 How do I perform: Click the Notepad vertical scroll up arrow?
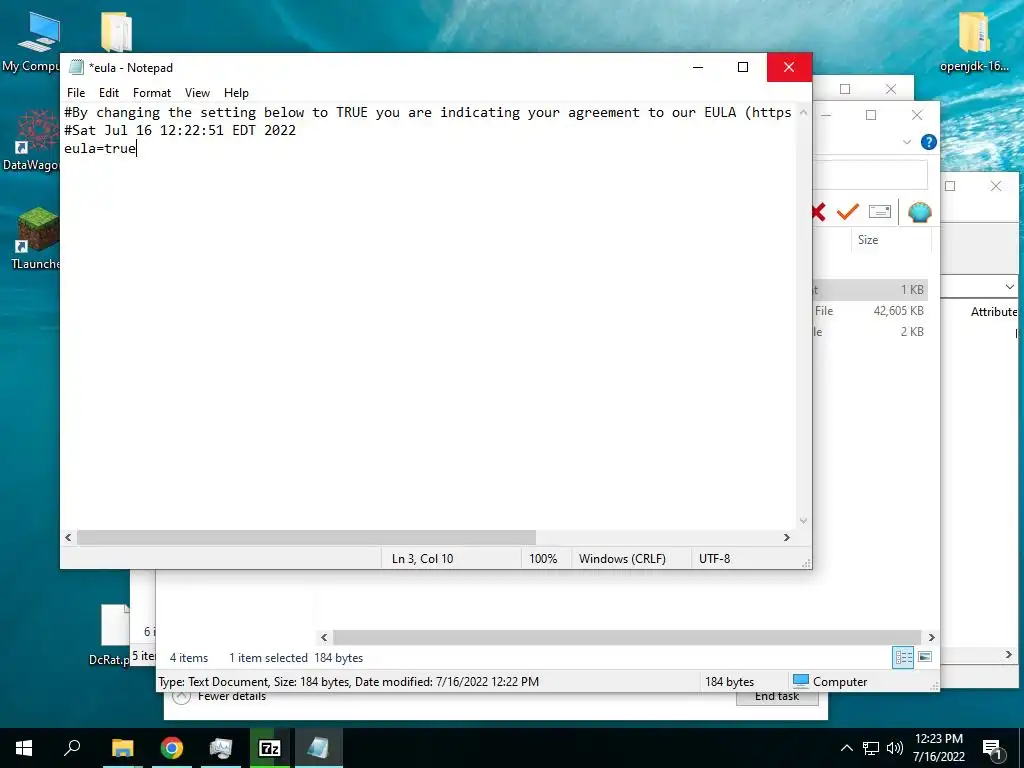(x=803, y=112)
